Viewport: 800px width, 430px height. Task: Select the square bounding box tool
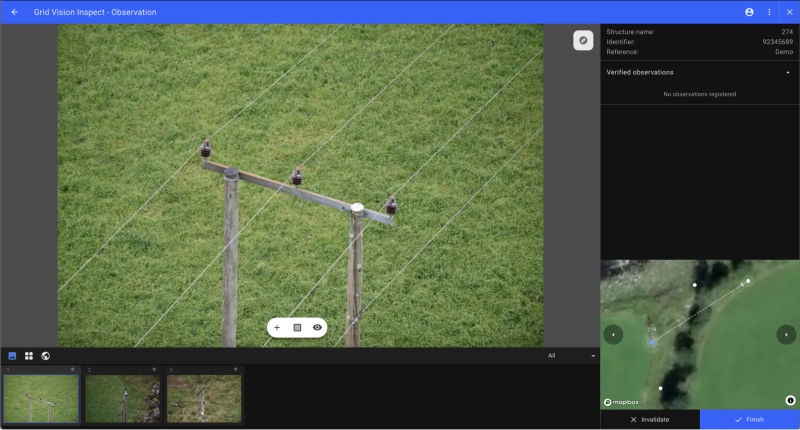[297, 327]
